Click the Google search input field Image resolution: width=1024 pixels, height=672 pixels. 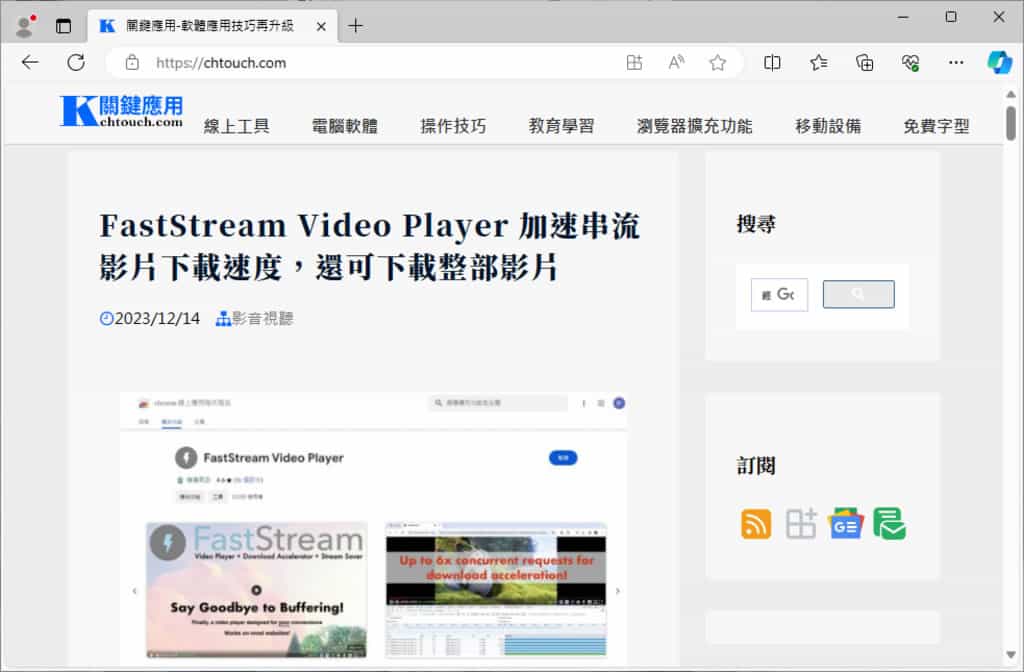click(779, 295)
